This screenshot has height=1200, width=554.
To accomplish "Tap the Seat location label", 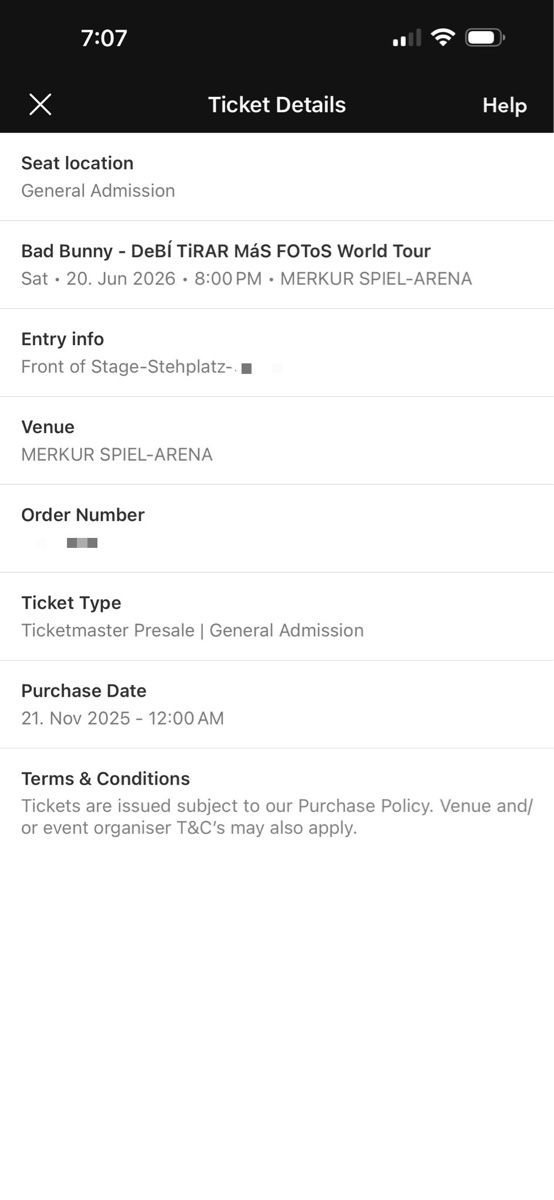I will (77, 163).
